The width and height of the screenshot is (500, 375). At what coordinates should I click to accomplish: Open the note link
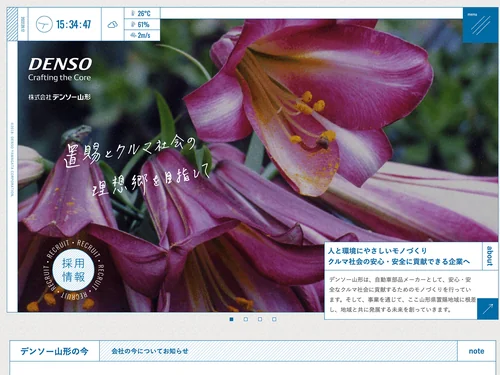[476, 351]
